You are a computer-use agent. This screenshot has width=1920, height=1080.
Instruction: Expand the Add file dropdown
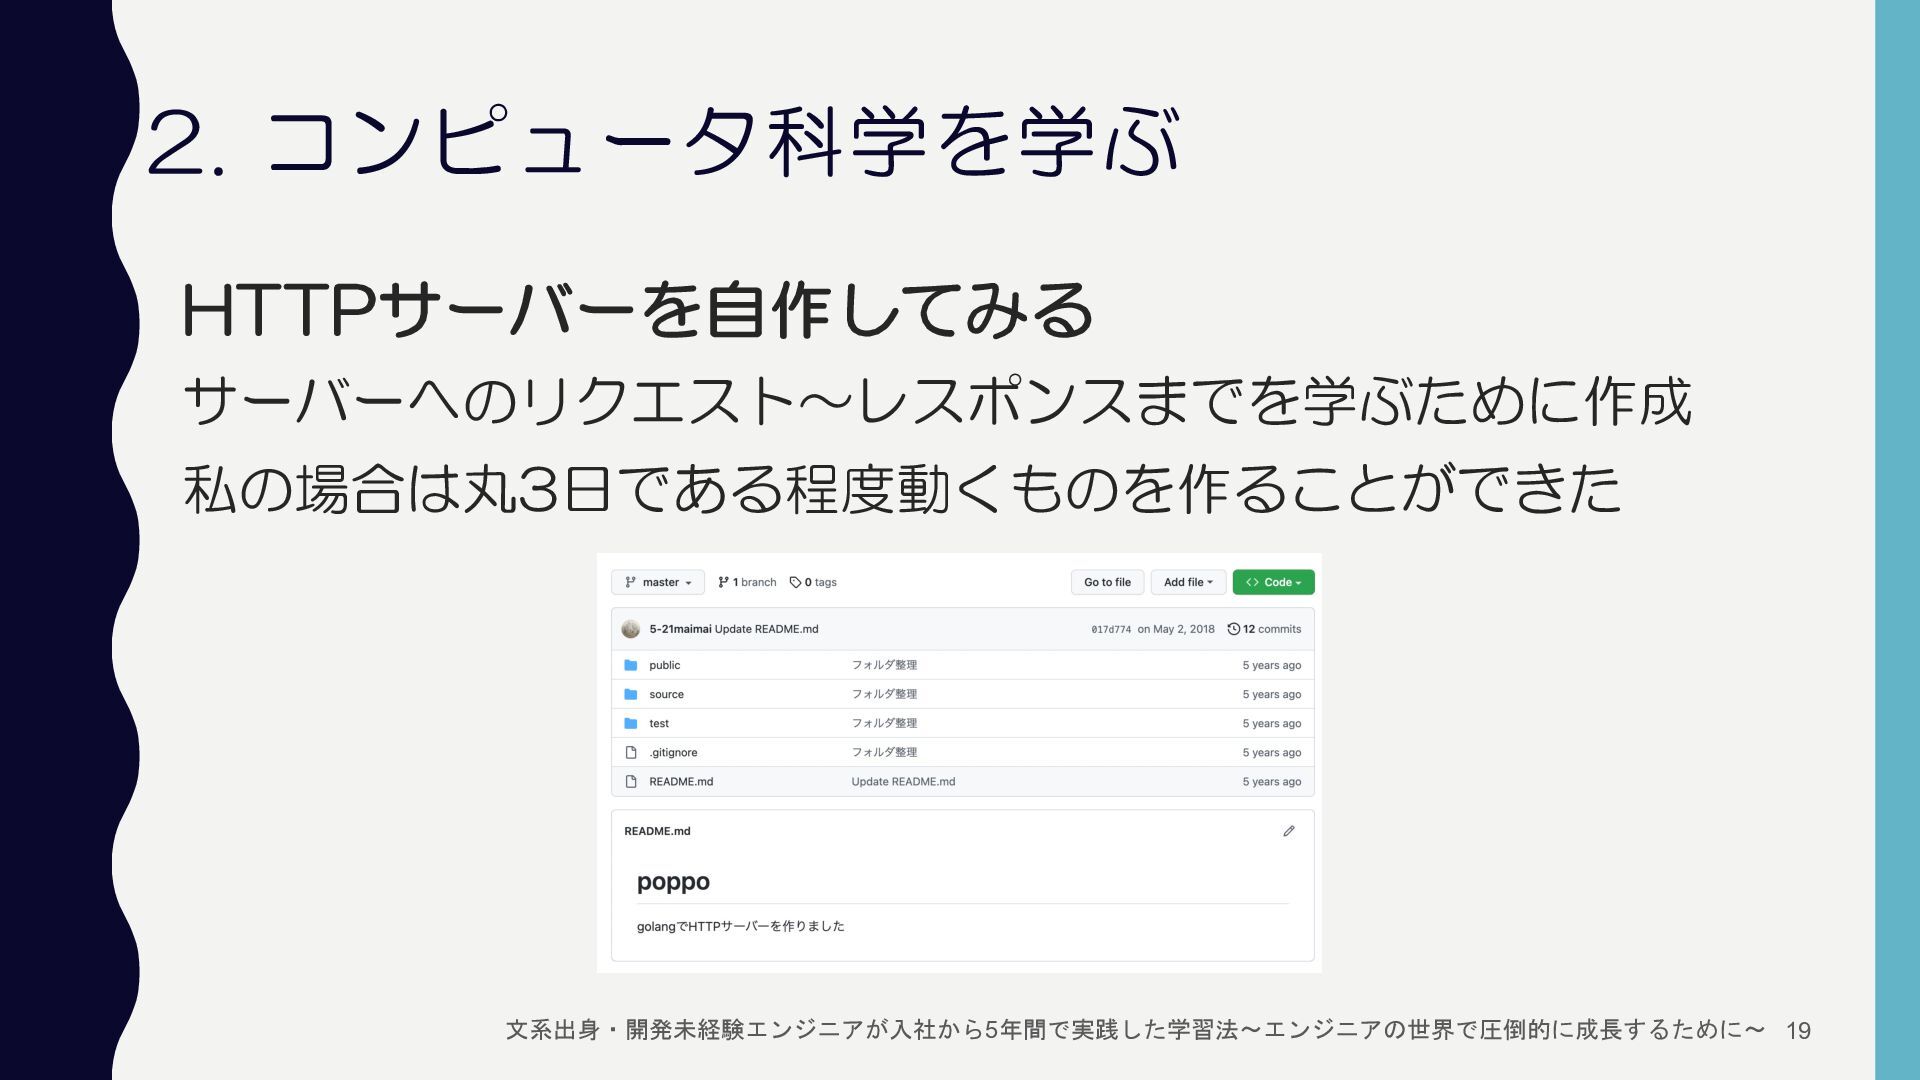point(1188,582)
